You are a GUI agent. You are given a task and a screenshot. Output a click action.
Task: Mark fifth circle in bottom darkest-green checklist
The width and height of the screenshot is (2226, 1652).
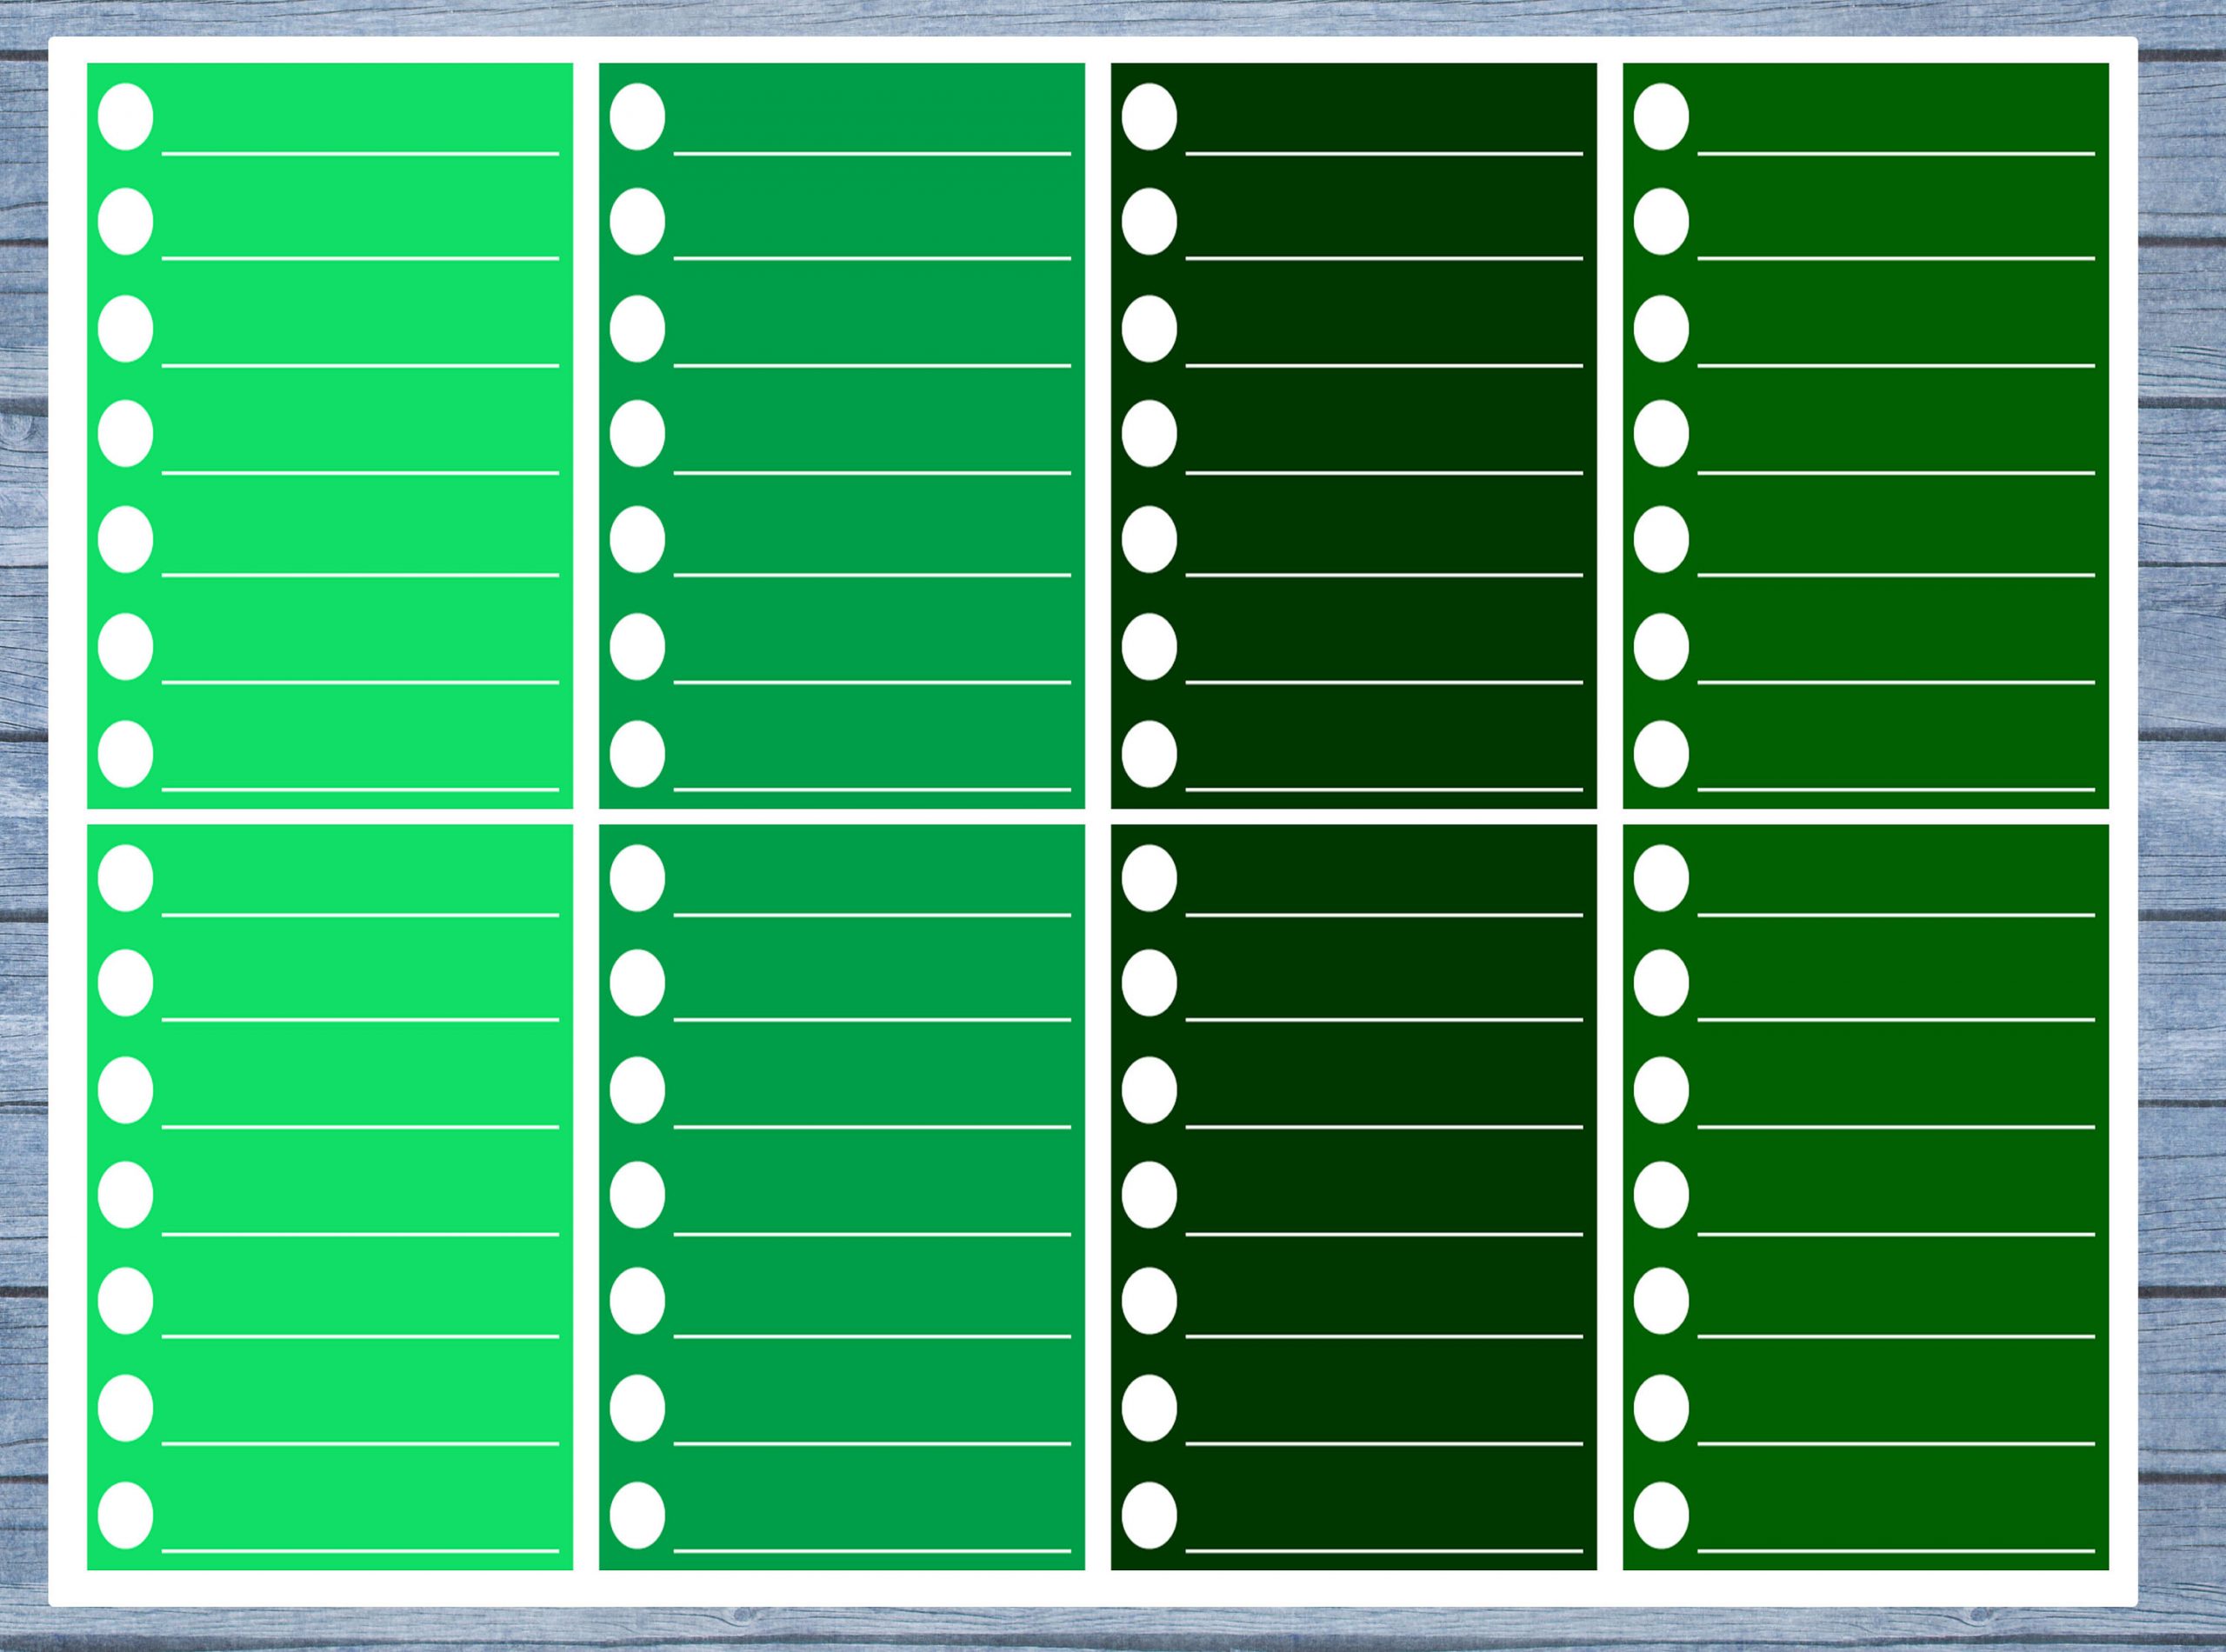[1149, 1300]
